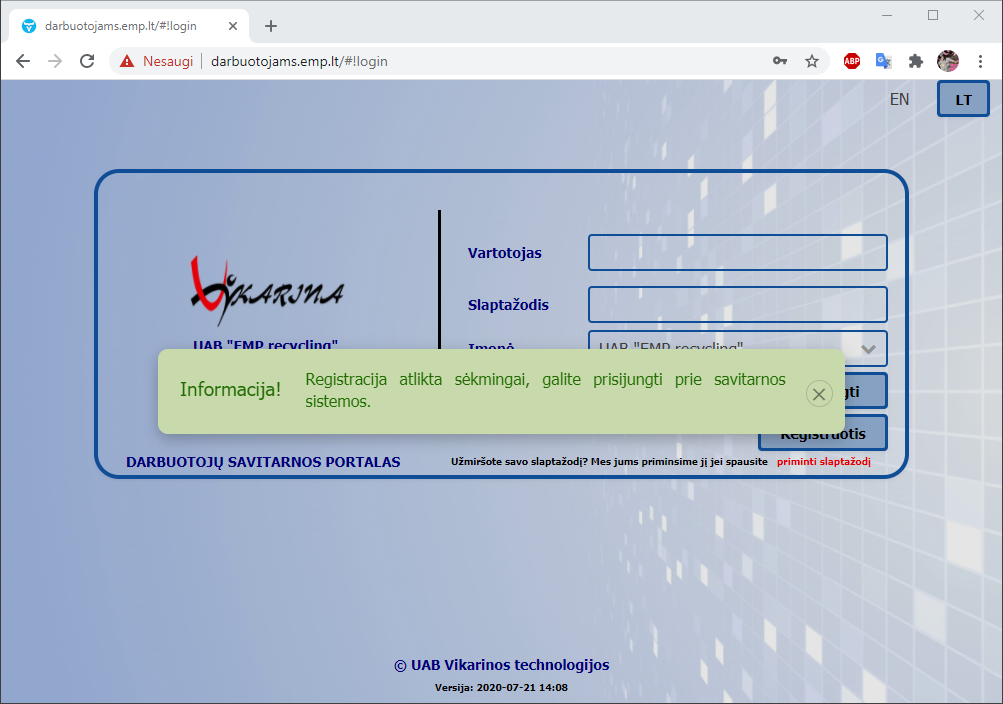Reload the page
This screenshot has width=1003, height=704.
pyautogui.click(x=87, y=61)
